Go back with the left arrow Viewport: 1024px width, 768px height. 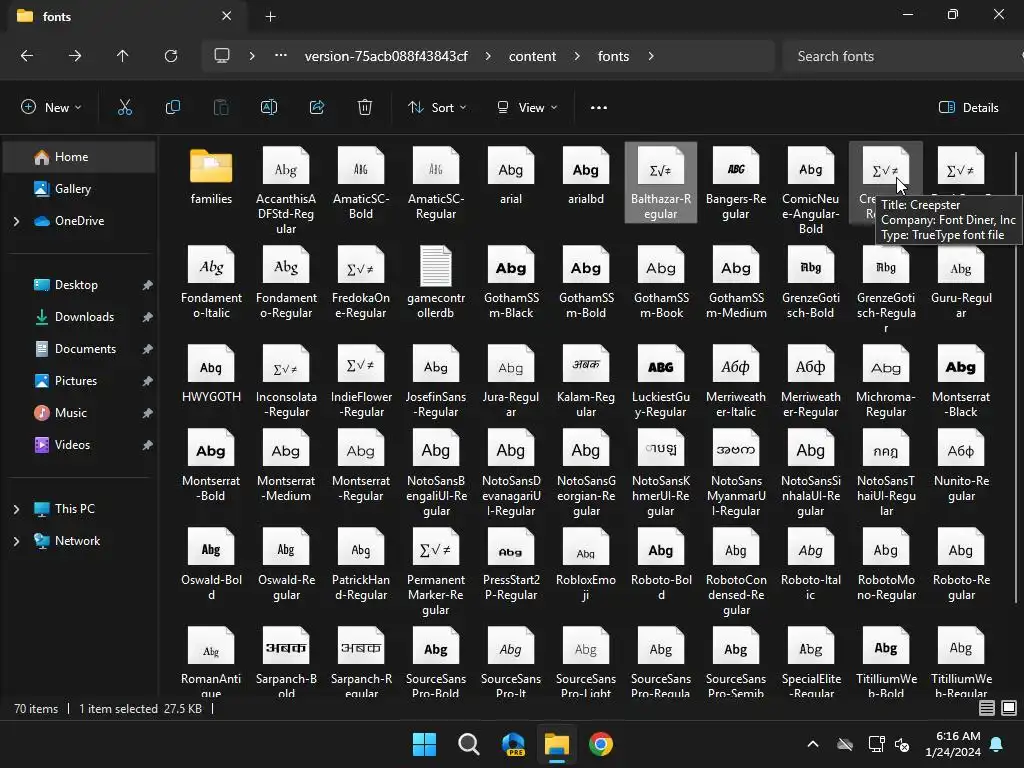point(27,56)
